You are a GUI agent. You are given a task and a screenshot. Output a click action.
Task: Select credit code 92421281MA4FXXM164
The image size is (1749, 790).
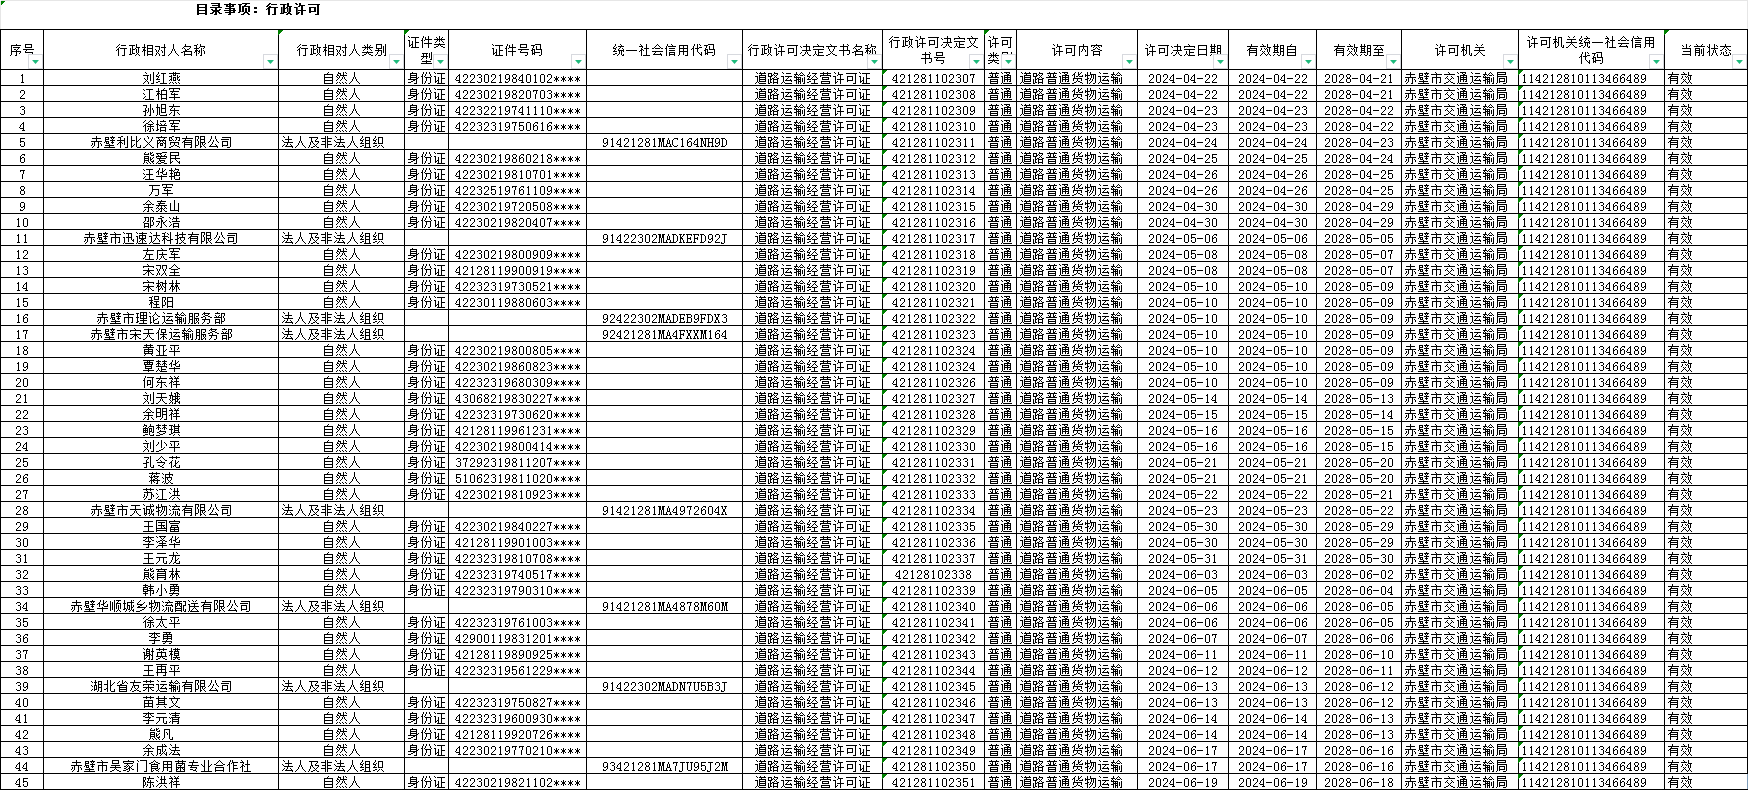click(665, 334)
